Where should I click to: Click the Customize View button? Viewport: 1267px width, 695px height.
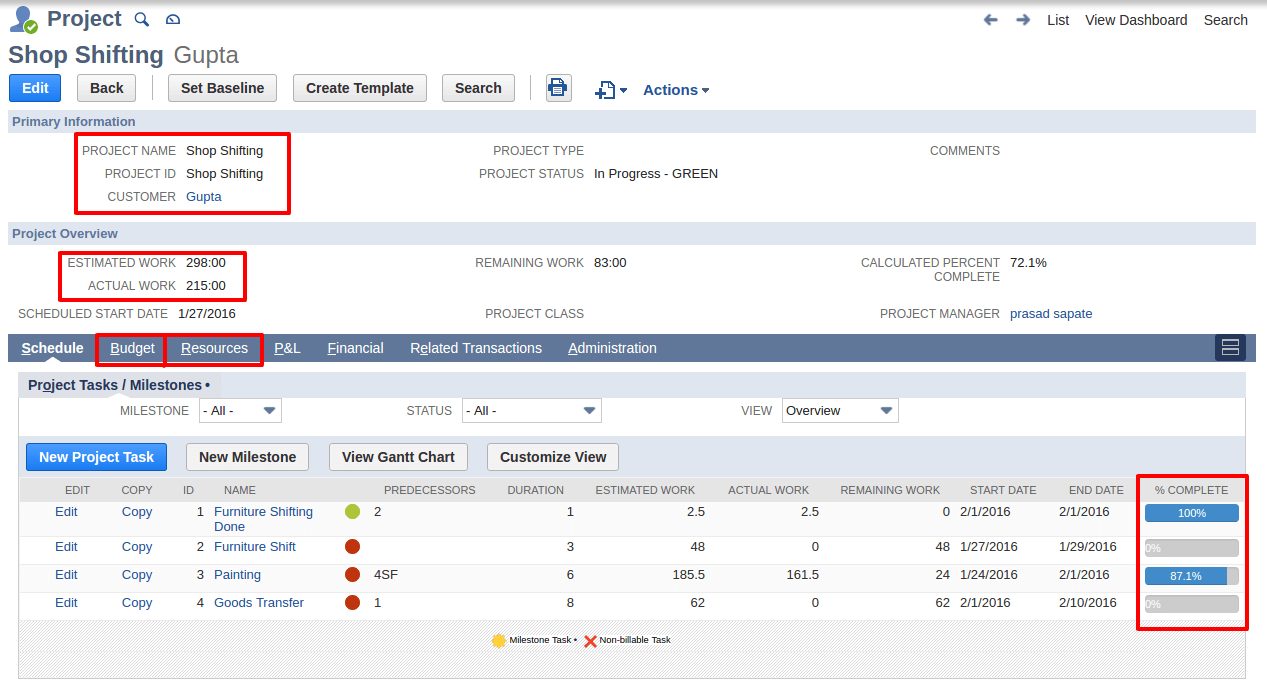[553, 457]
